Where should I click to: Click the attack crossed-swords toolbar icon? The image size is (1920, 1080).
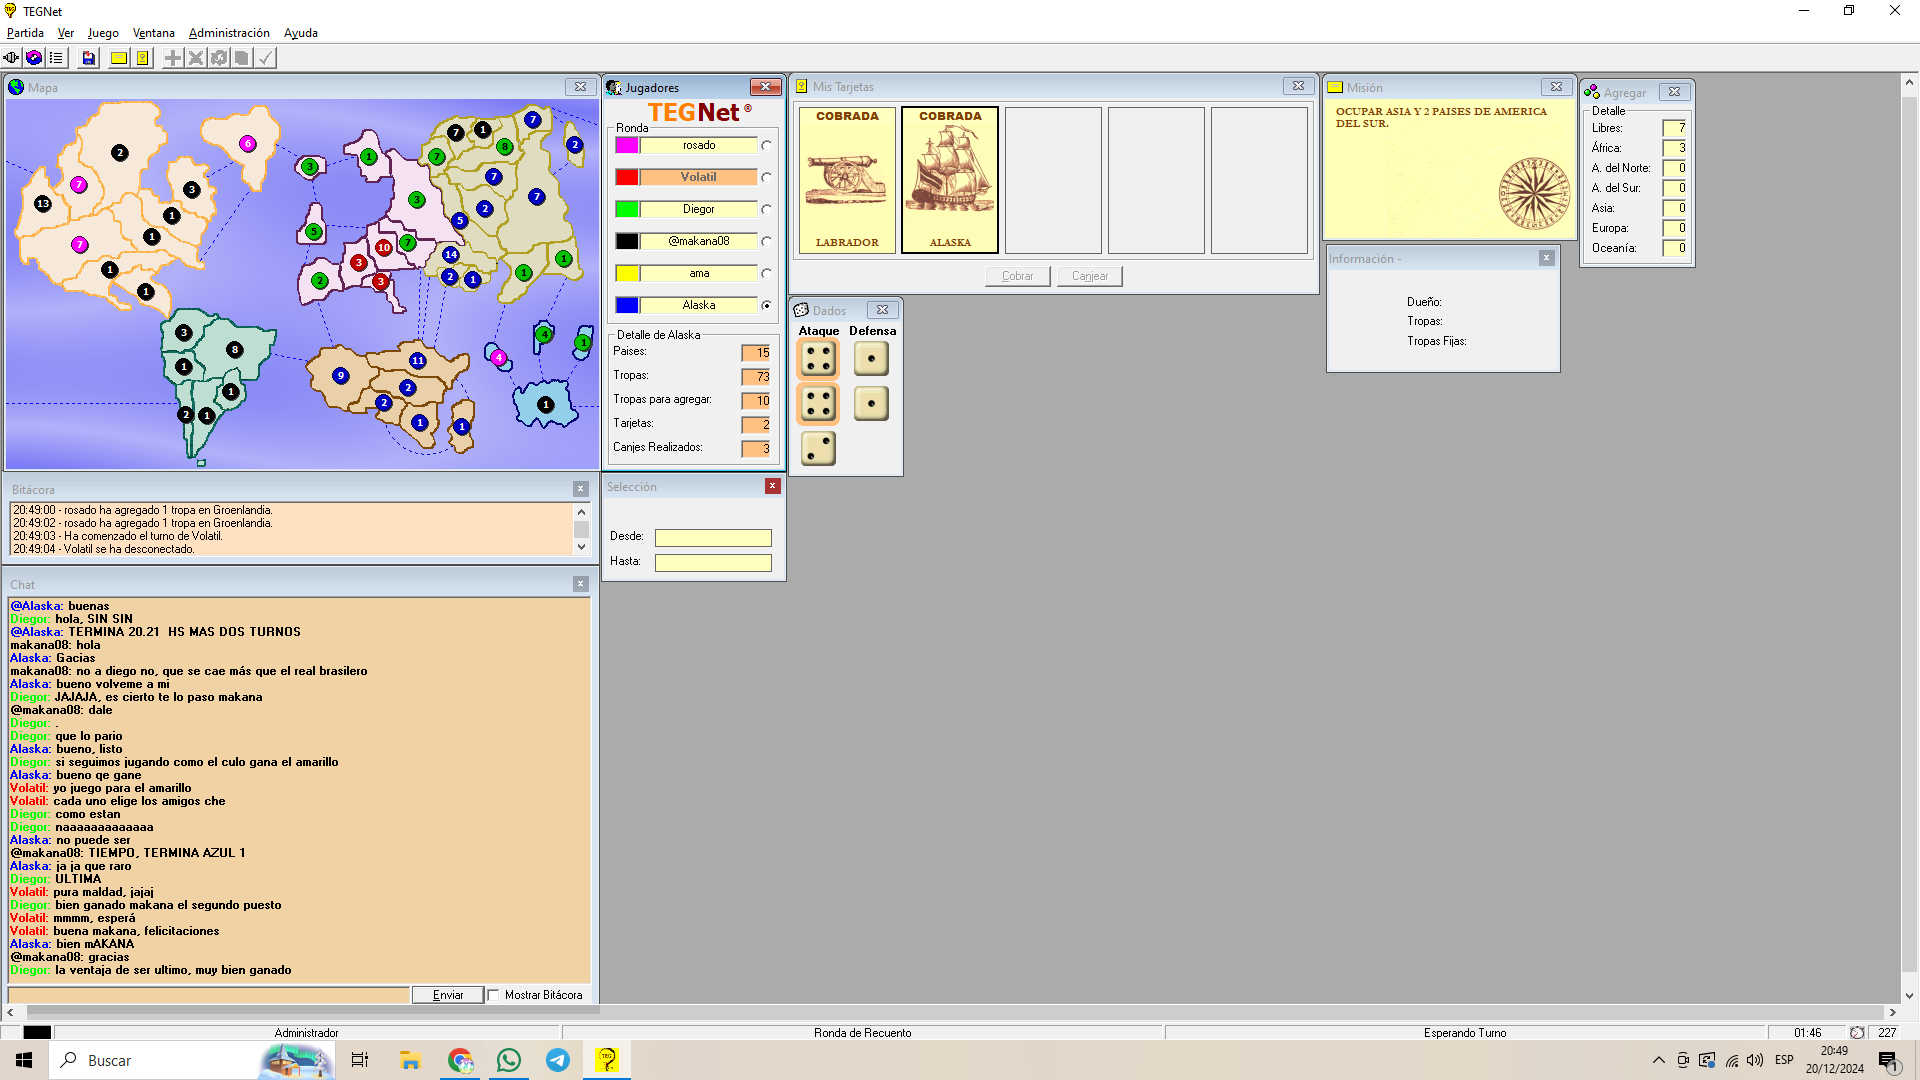click(x=196, y=58)
